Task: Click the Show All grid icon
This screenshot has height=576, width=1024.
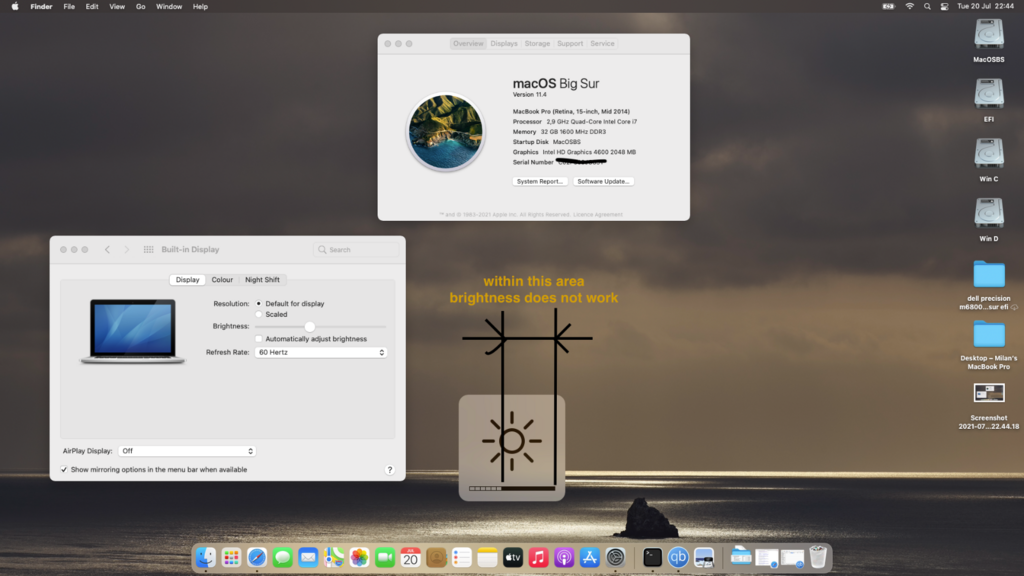Action: coord(148,250)
